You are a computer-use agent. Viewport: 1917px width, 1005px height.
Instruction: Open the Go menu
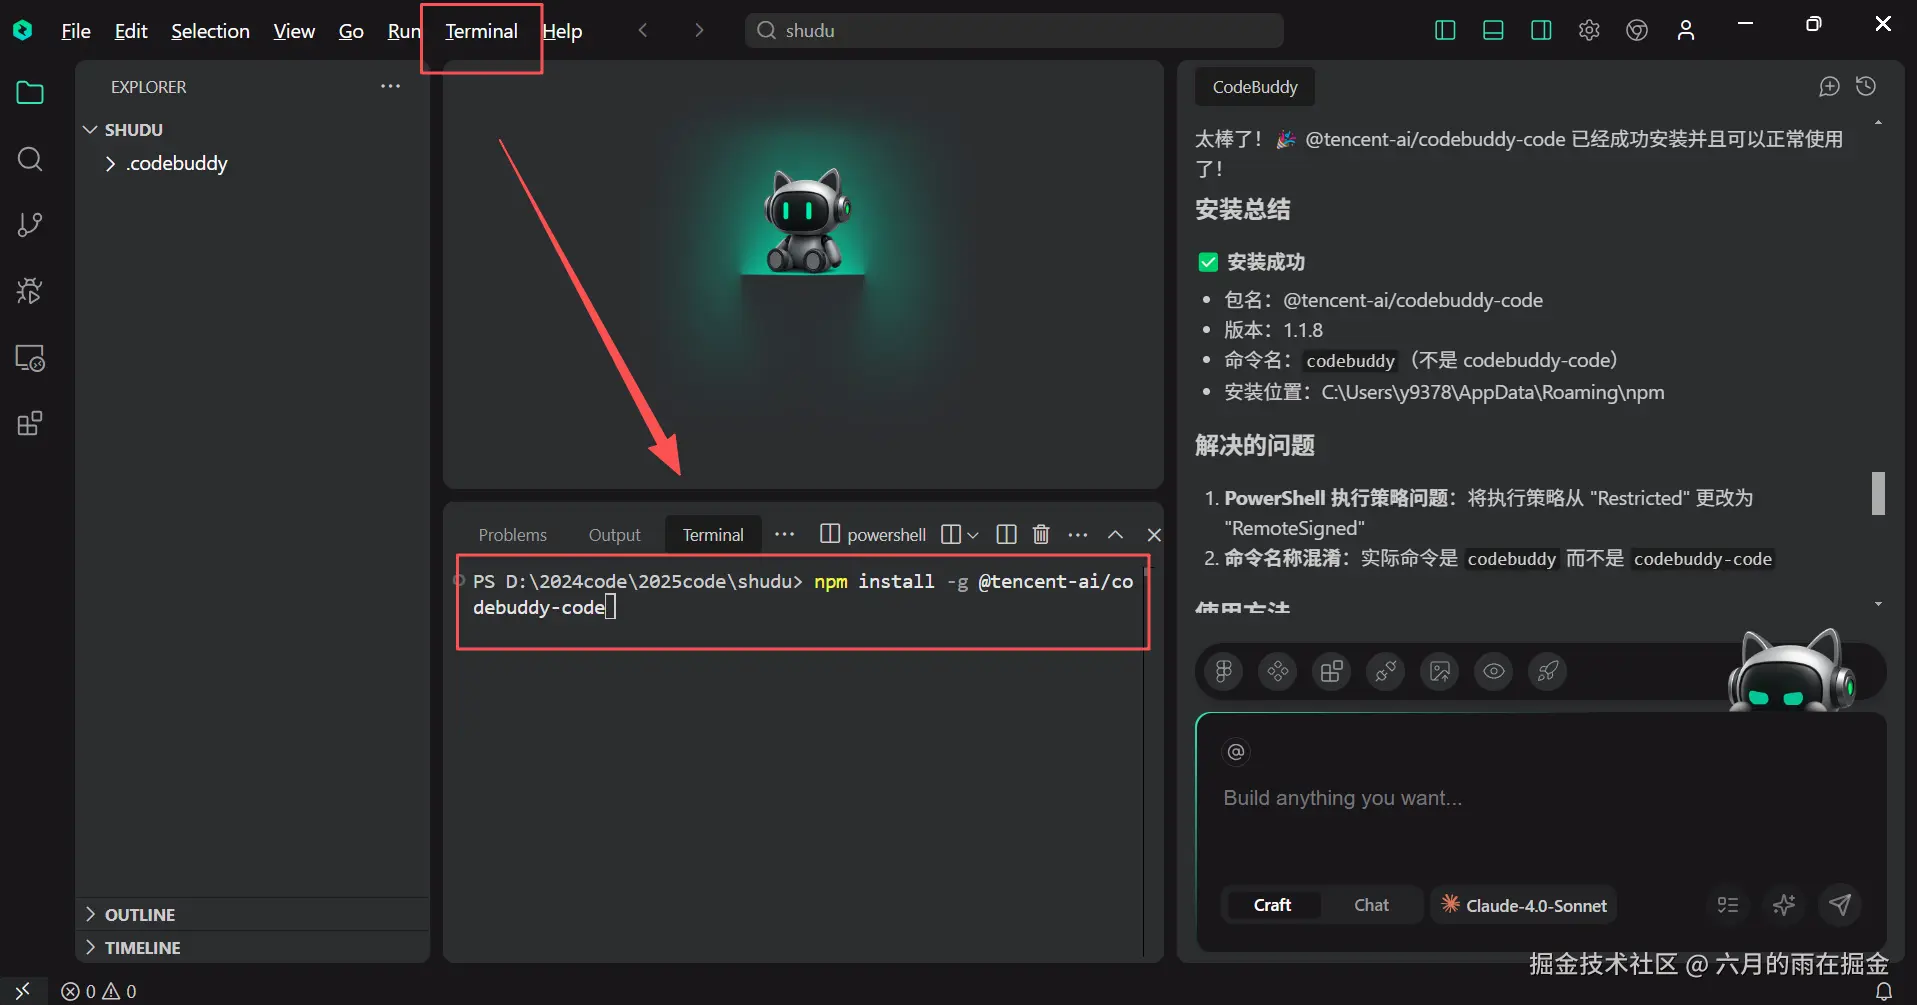[351, 31]
